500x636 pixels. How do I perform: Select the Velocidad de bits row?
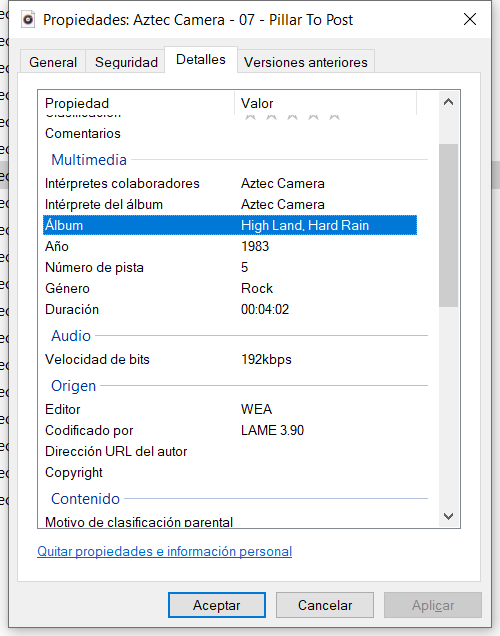coord(230,359)
